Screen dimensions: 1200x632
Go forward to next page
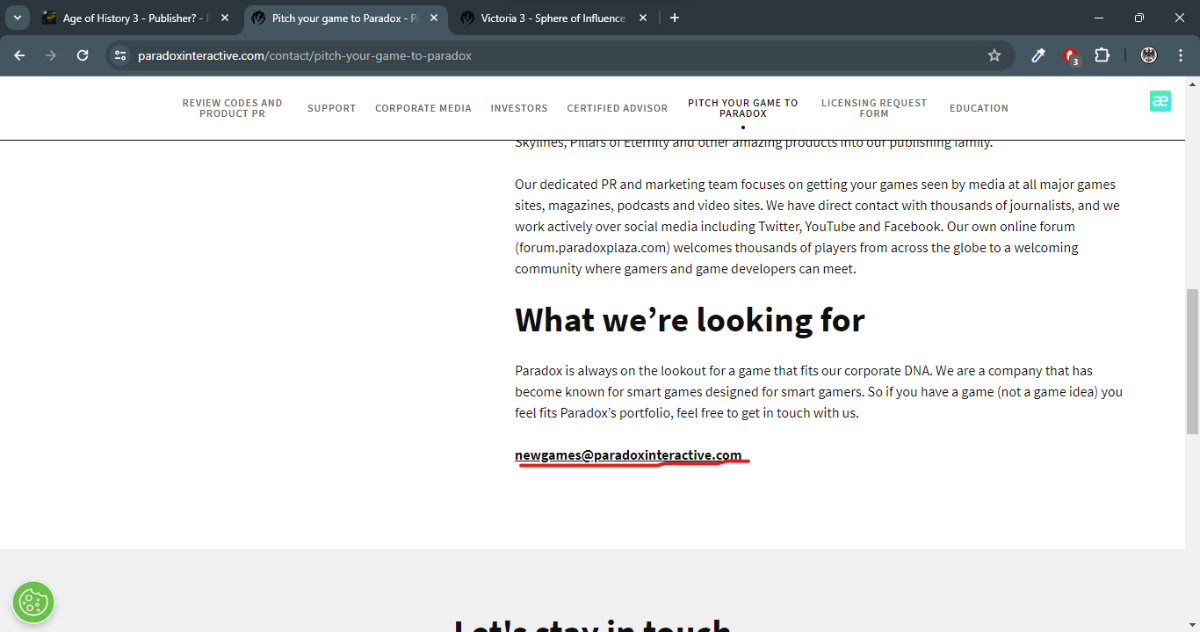(51, 56)
